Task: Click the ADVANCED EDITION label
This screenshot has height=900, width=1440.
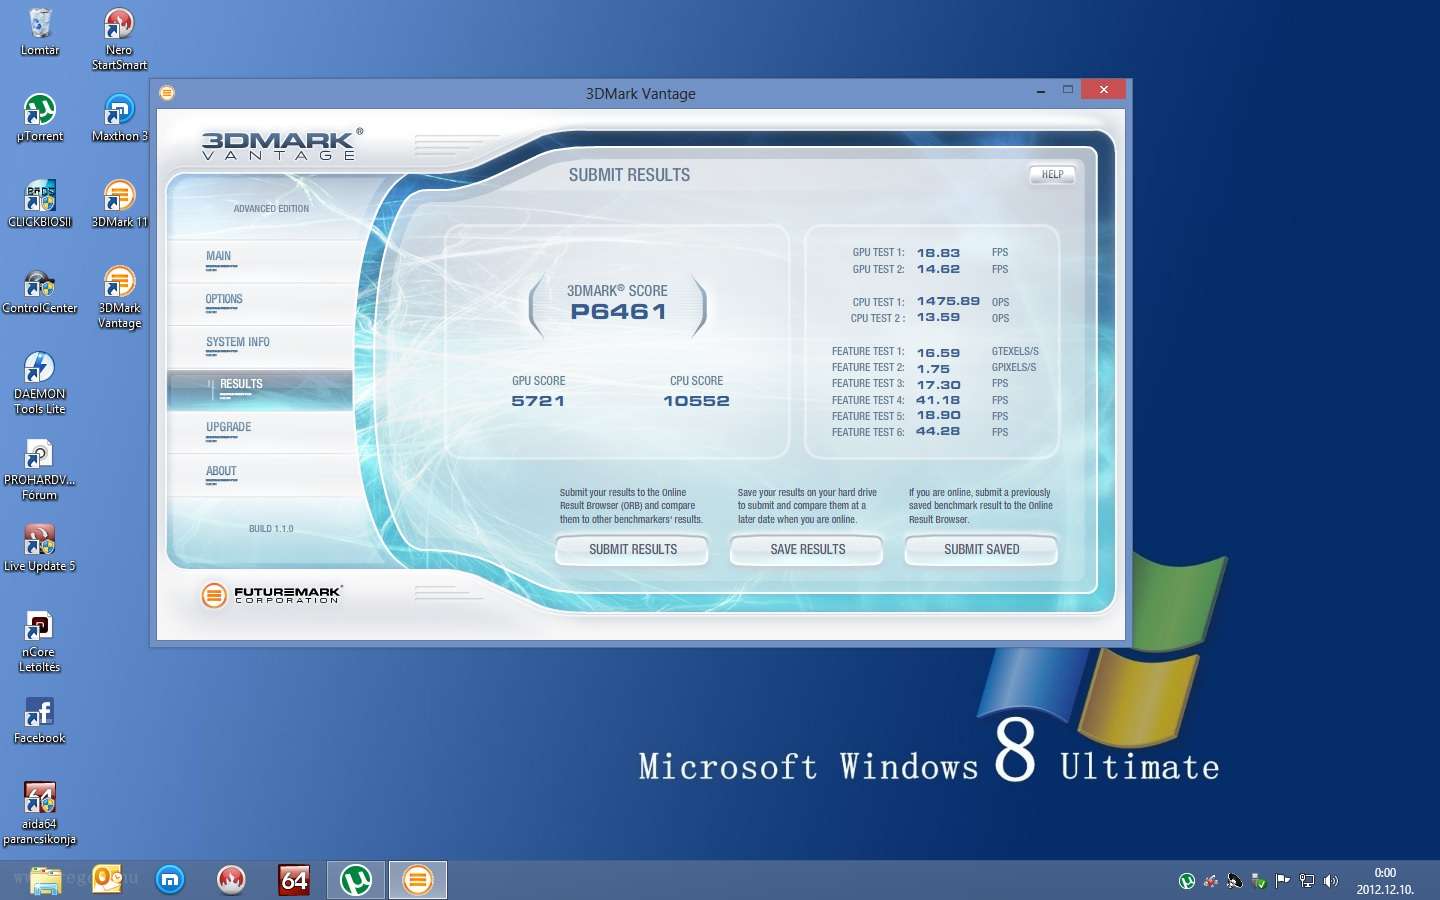Action: click(x=271, y=209)
